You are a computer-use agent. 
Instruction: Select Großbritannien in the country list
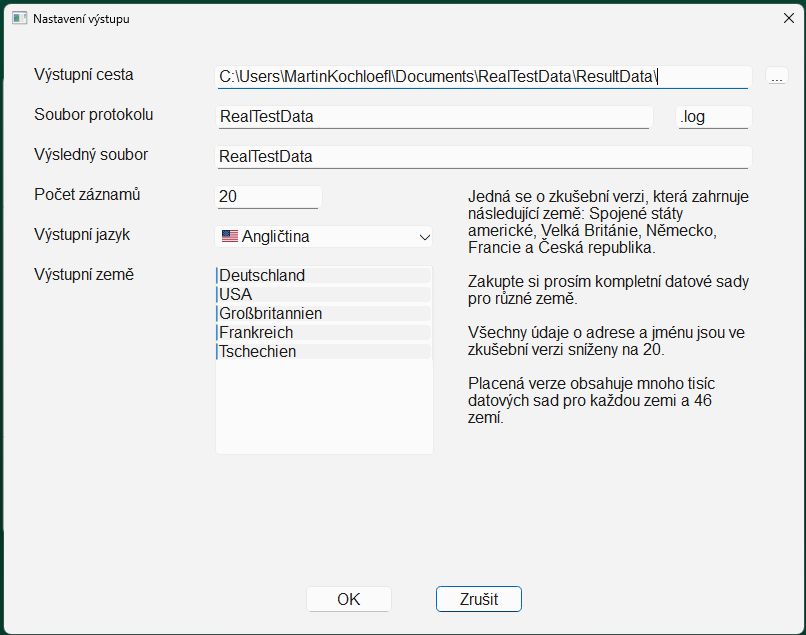tap(324, 314)
